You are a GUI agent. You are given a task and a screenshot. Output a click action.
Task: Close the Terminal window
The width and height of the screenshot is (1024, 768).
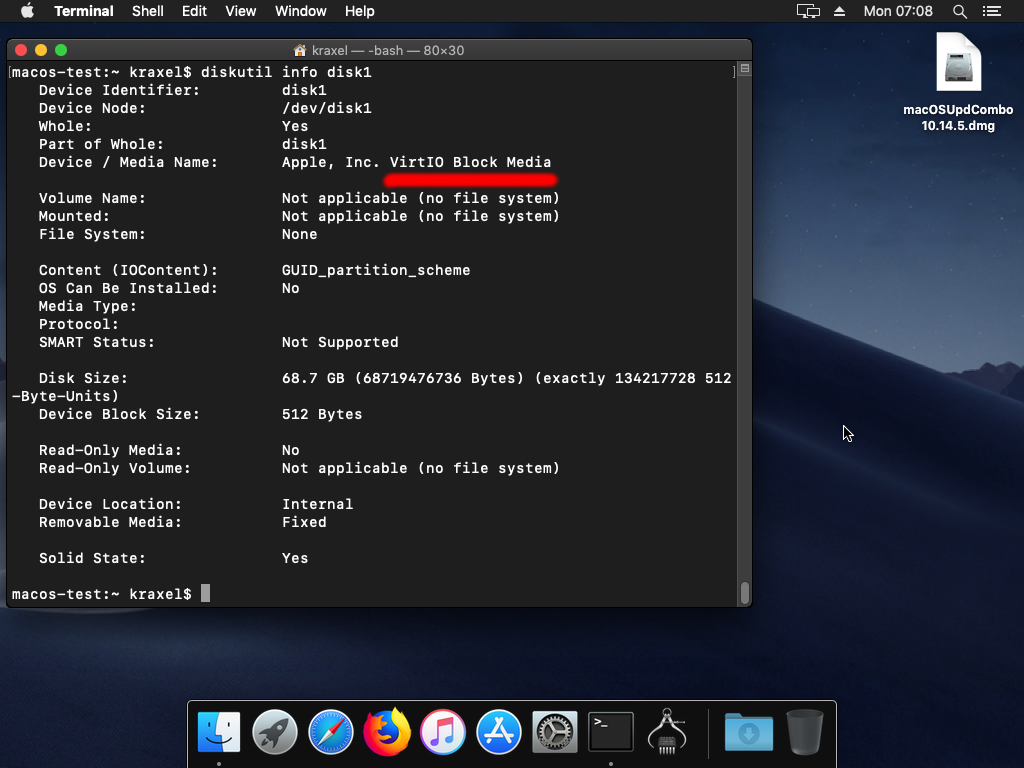point(21,50)
